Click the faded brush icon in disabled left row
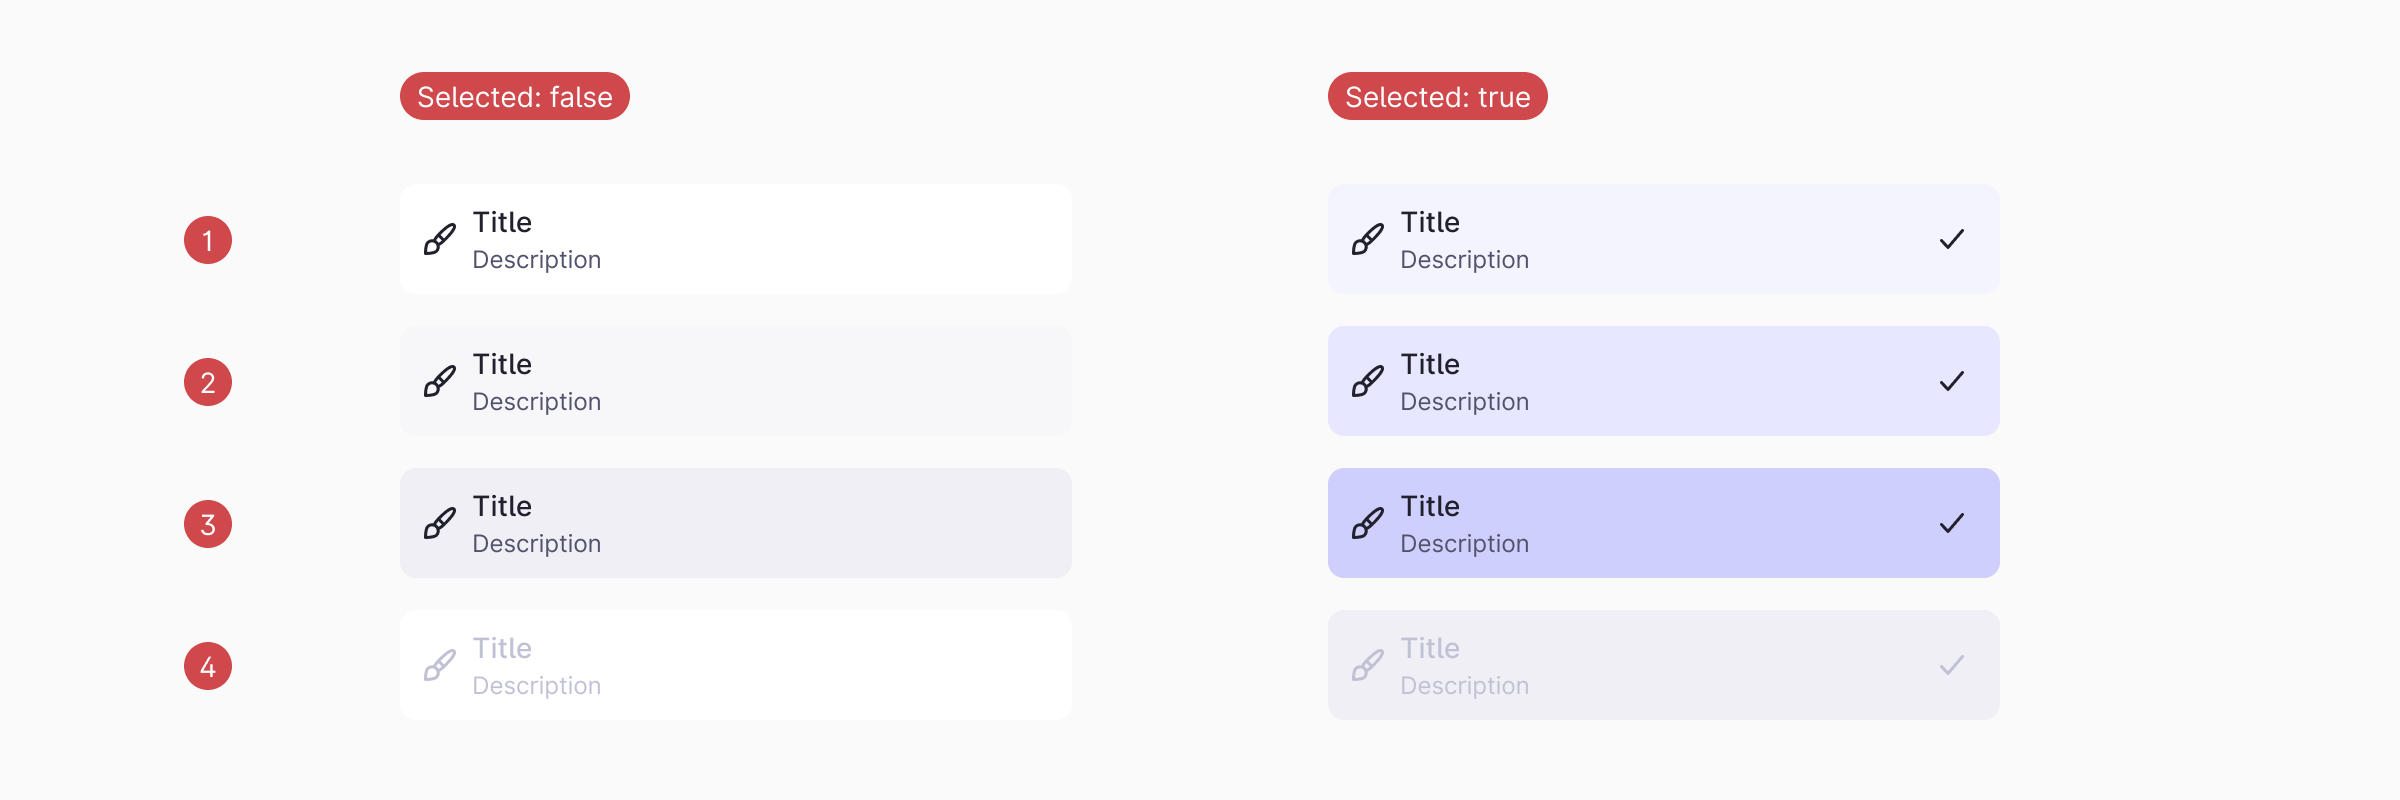2400x800 pixels. click(x=438, y=665)
